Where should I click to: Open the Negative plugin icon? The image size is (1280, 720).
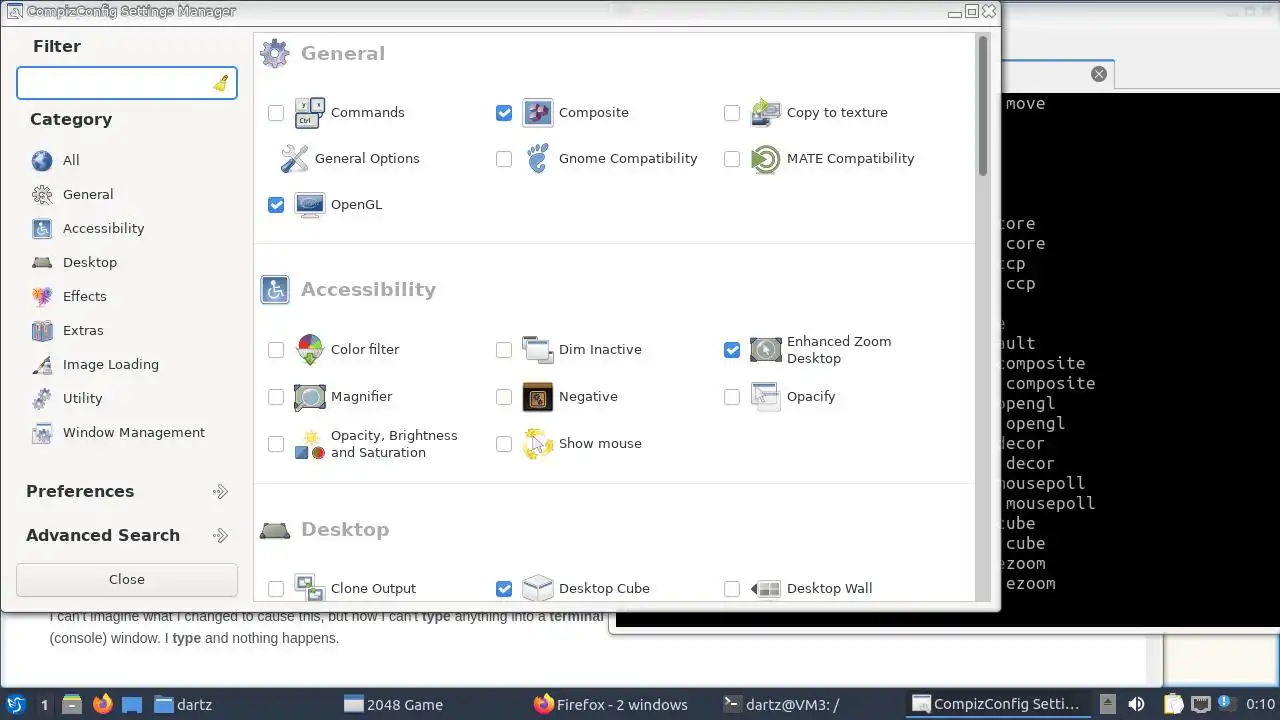[x=538, y=397]
